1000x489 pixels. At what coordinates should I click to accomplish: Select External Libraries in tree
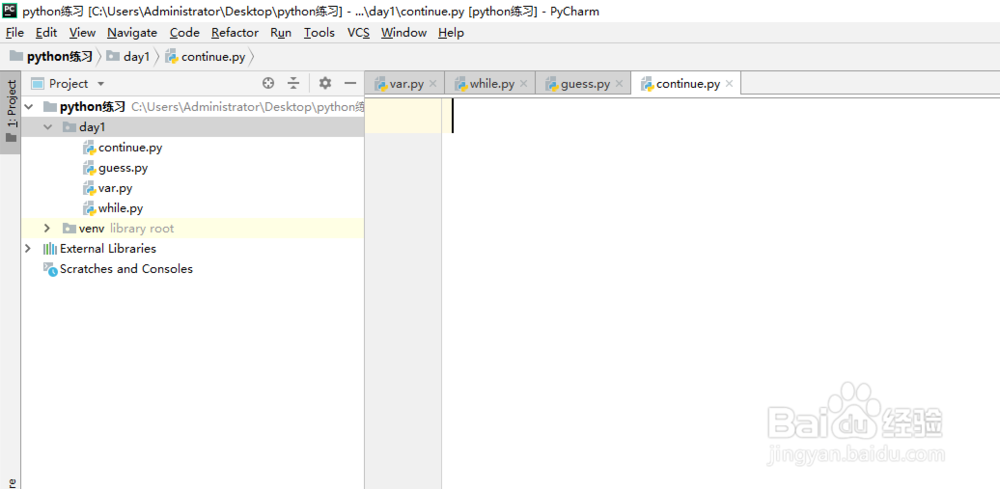193,249
